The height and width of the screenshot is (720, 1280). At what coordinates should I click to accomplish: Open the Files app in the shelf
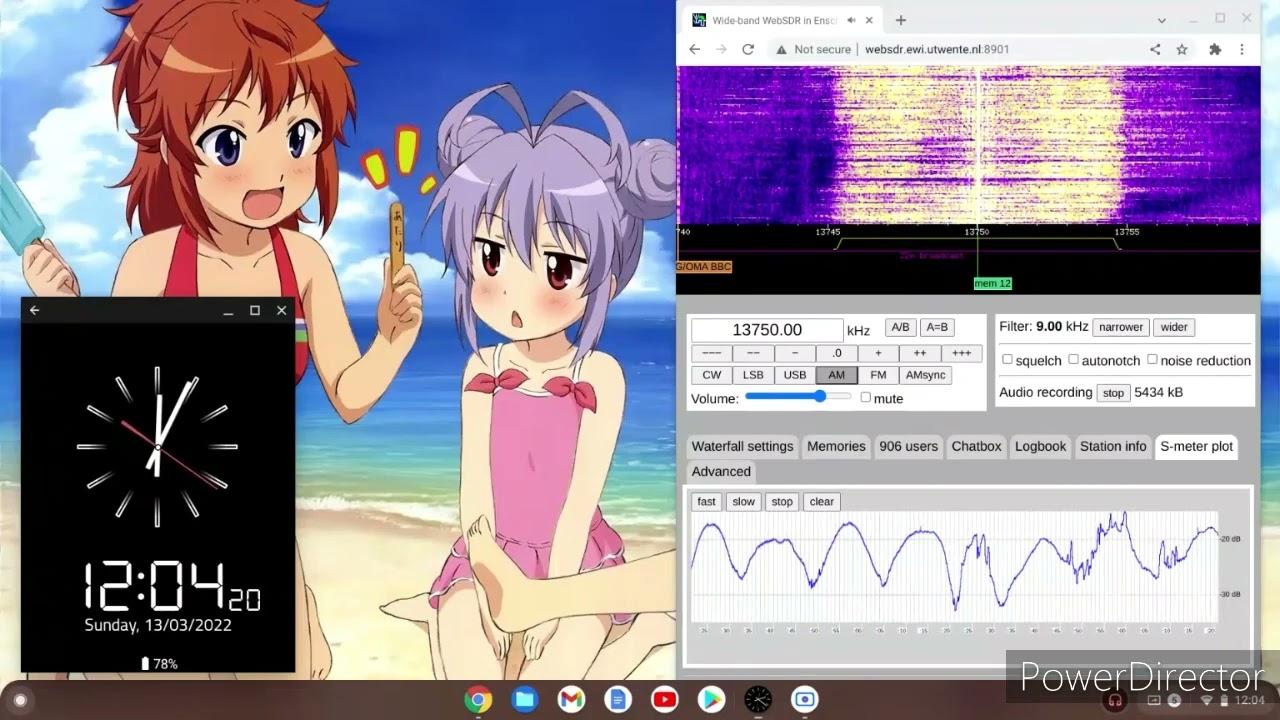524,699
